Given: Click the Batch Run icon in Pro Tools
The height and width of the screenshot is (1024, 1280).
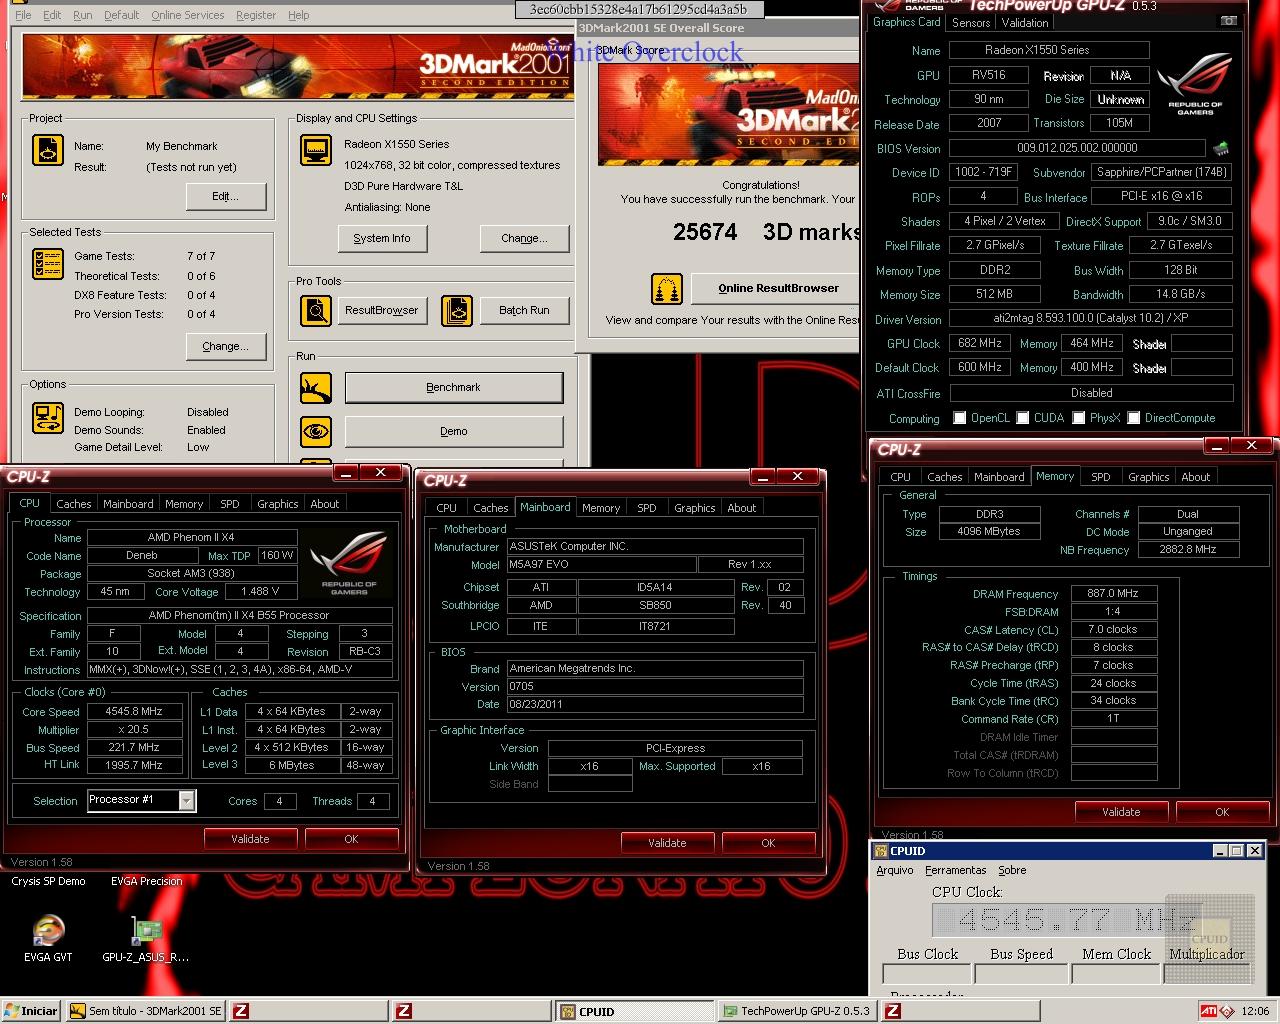Looking at the screenshot, I should 456,311.
